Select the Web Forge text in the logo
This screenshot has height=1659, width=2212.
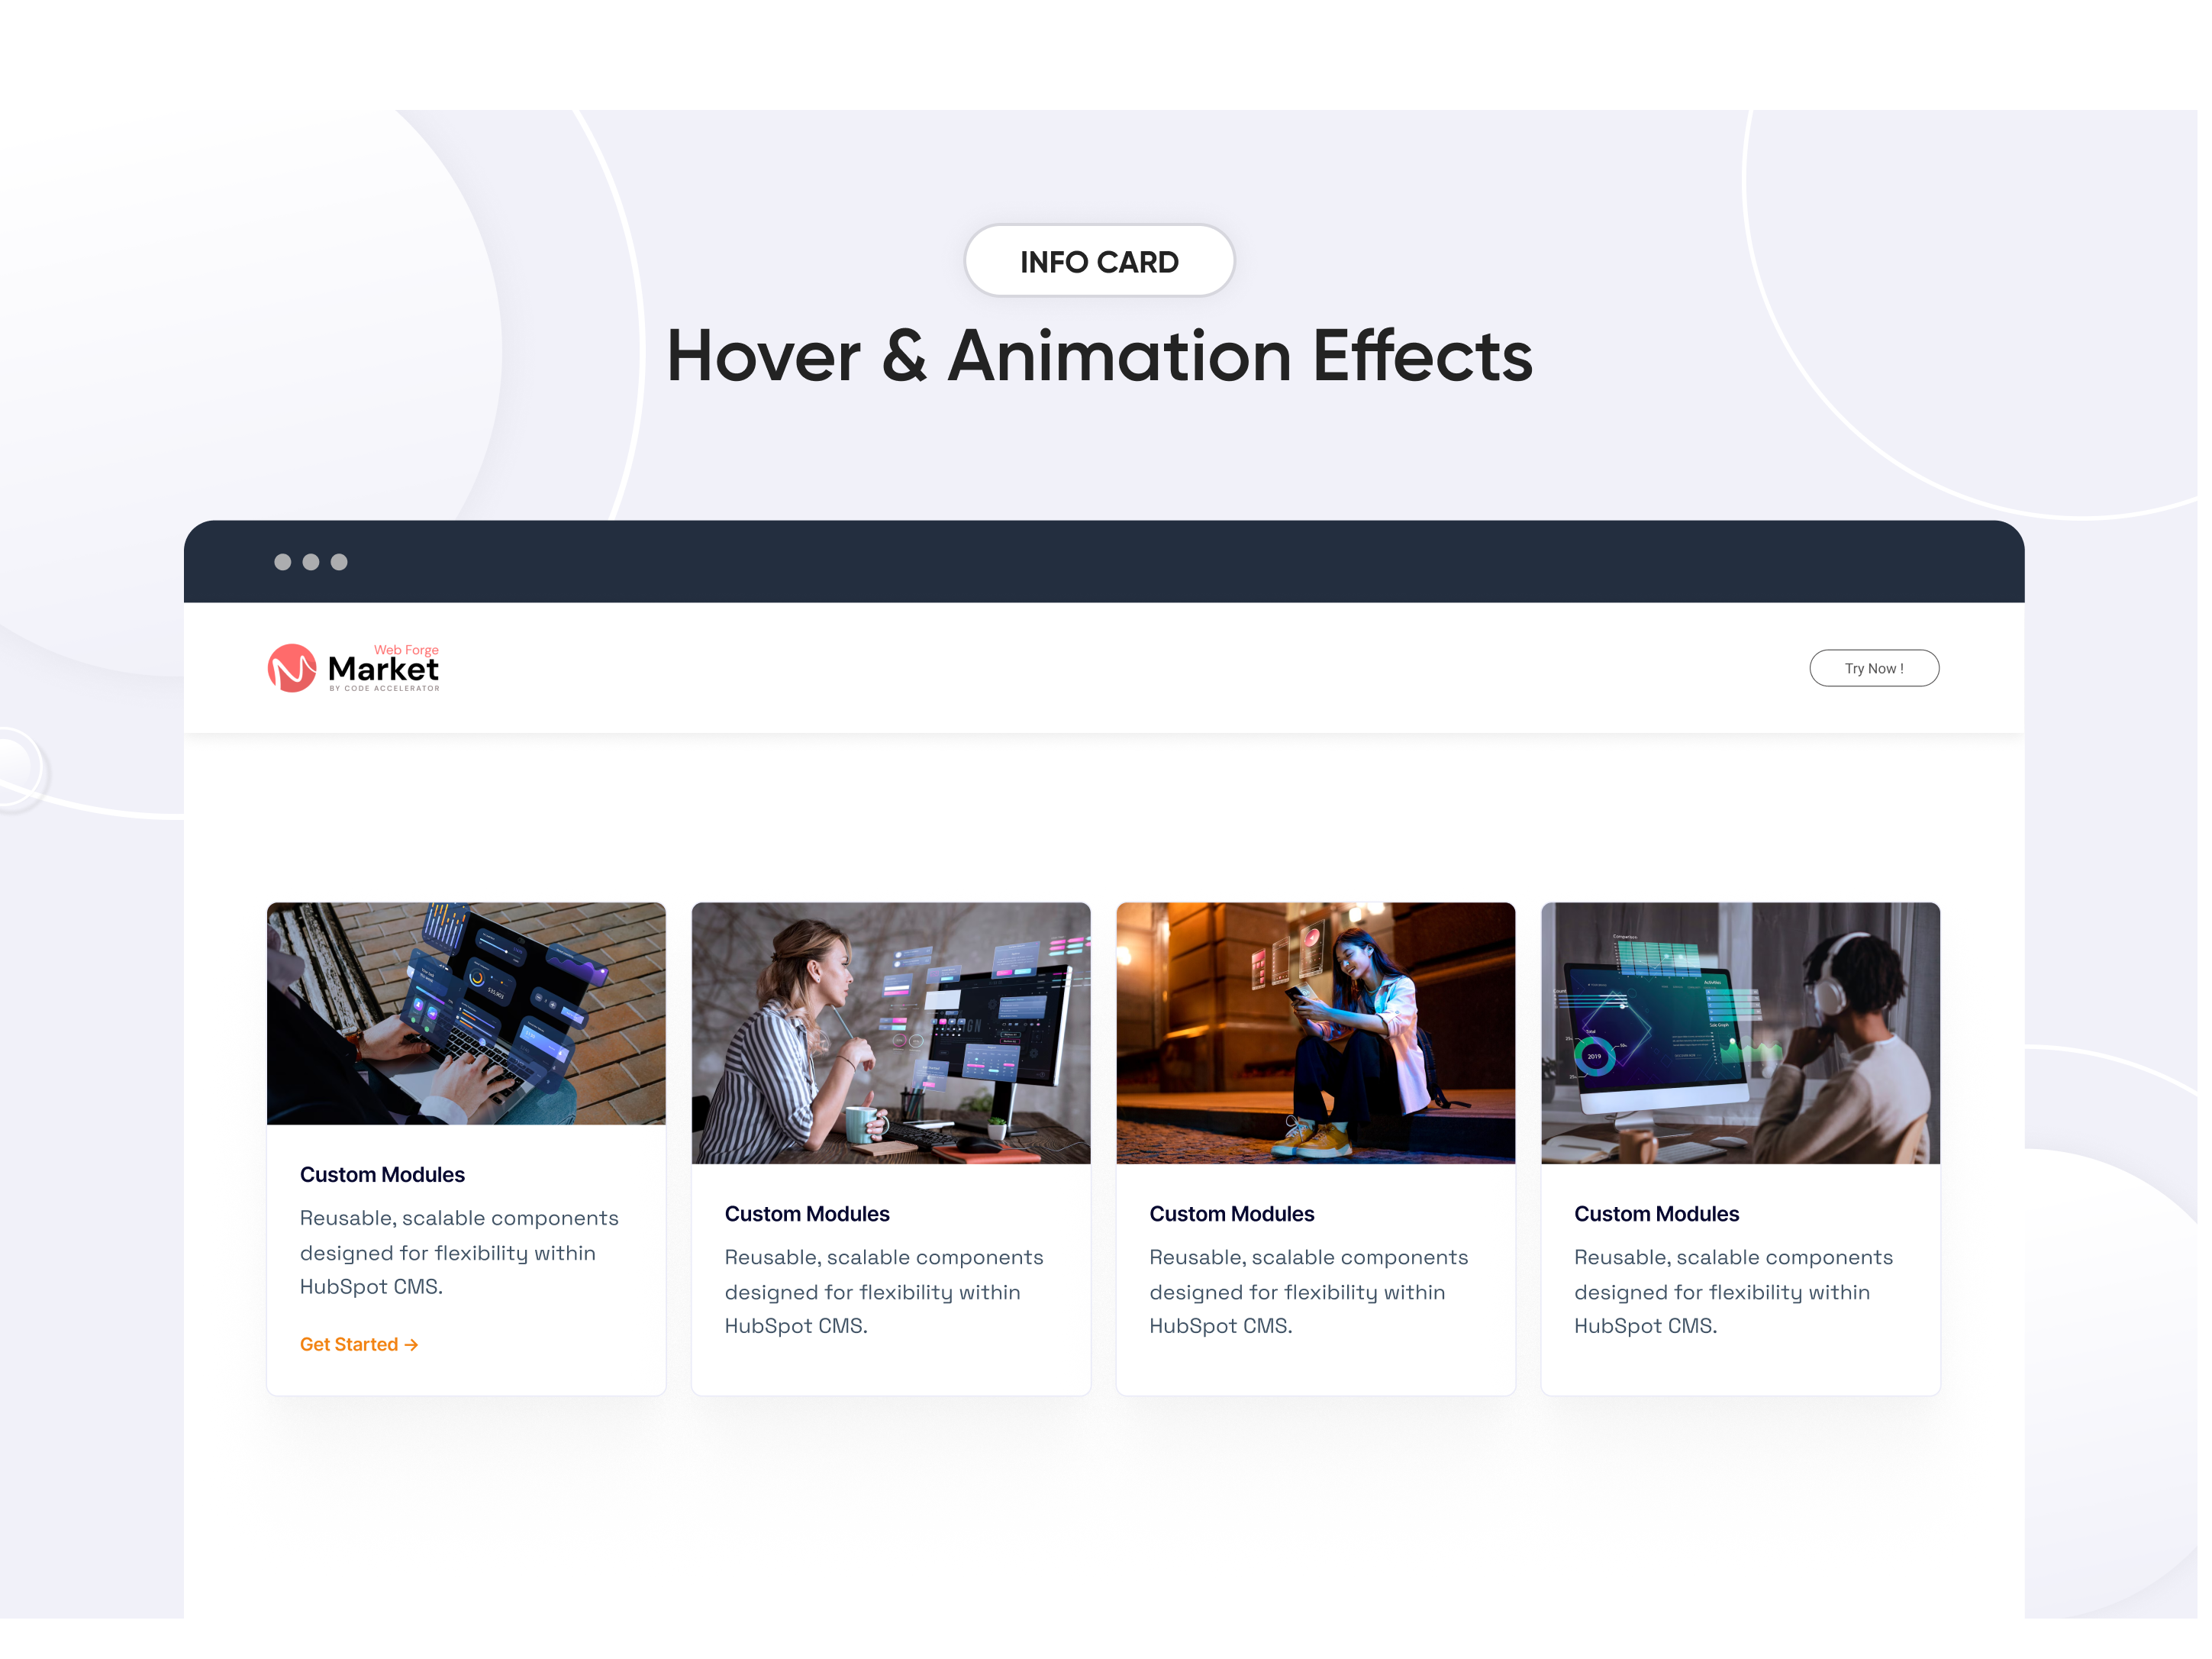click(404, 650)
